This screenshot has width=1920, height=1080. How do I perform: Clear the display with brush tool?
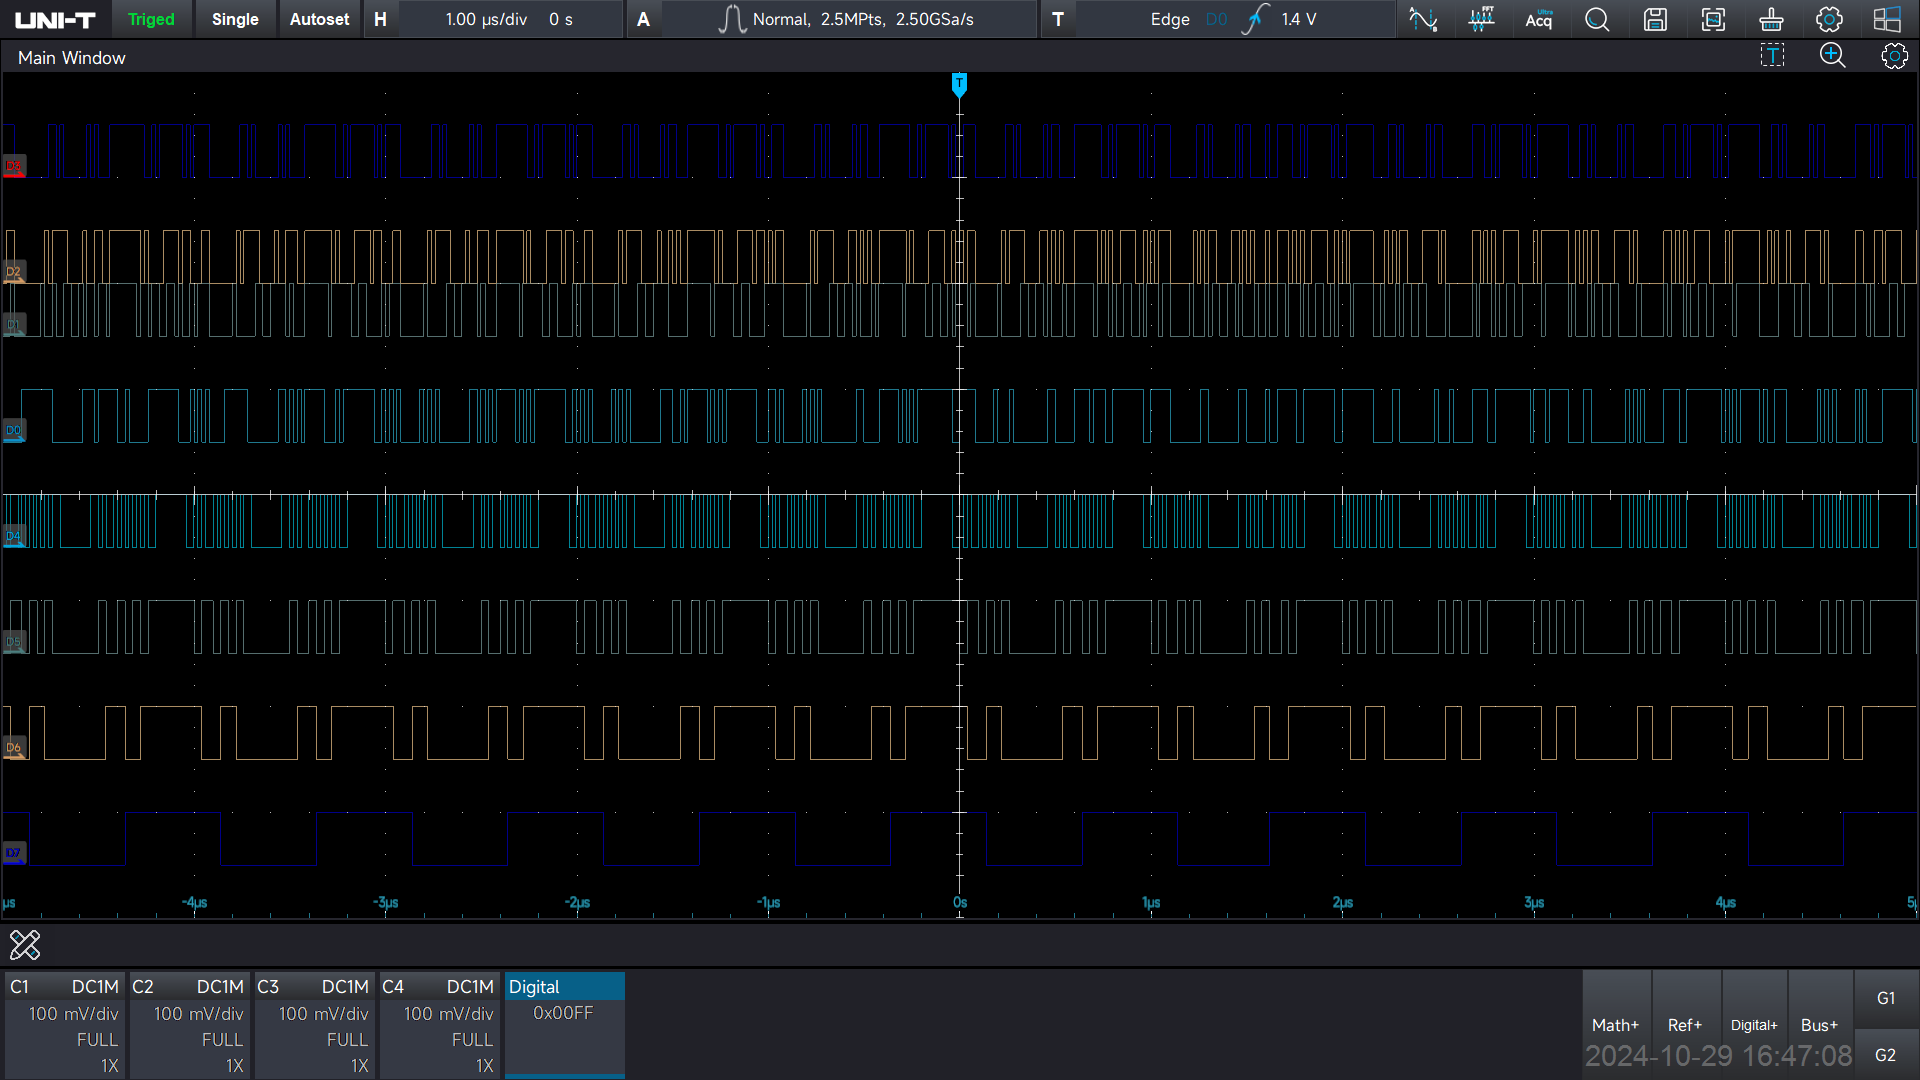click(1771, 19)
